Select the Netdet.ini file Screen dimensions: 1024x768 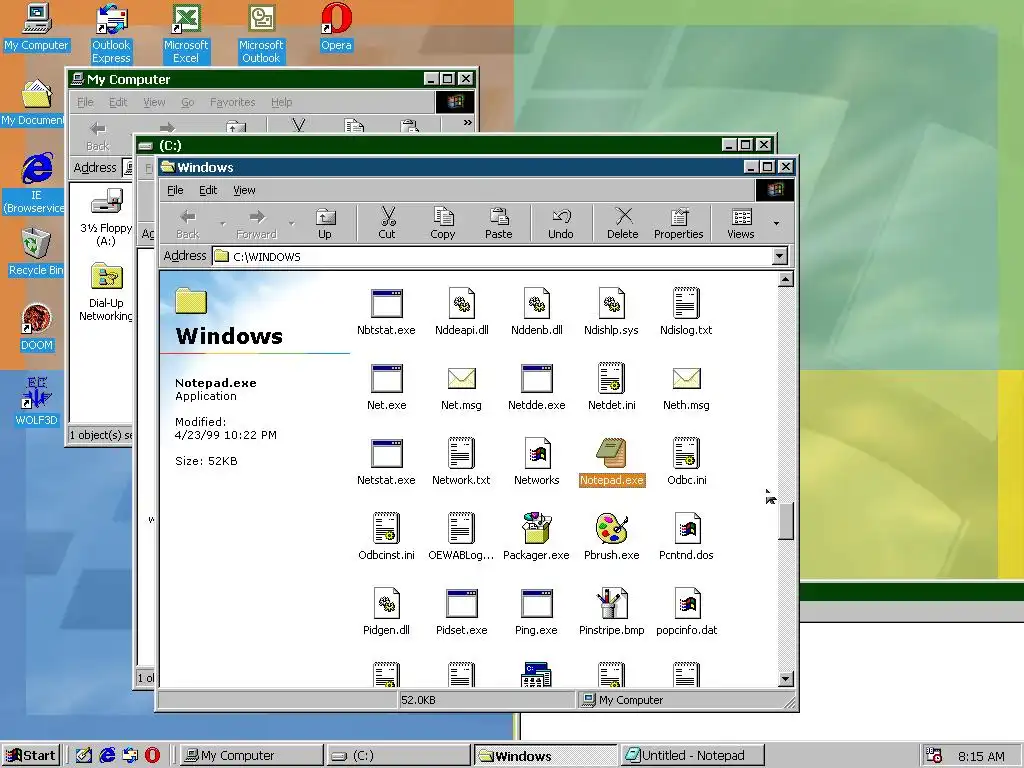pyautogui.click(x=611, y=387)
